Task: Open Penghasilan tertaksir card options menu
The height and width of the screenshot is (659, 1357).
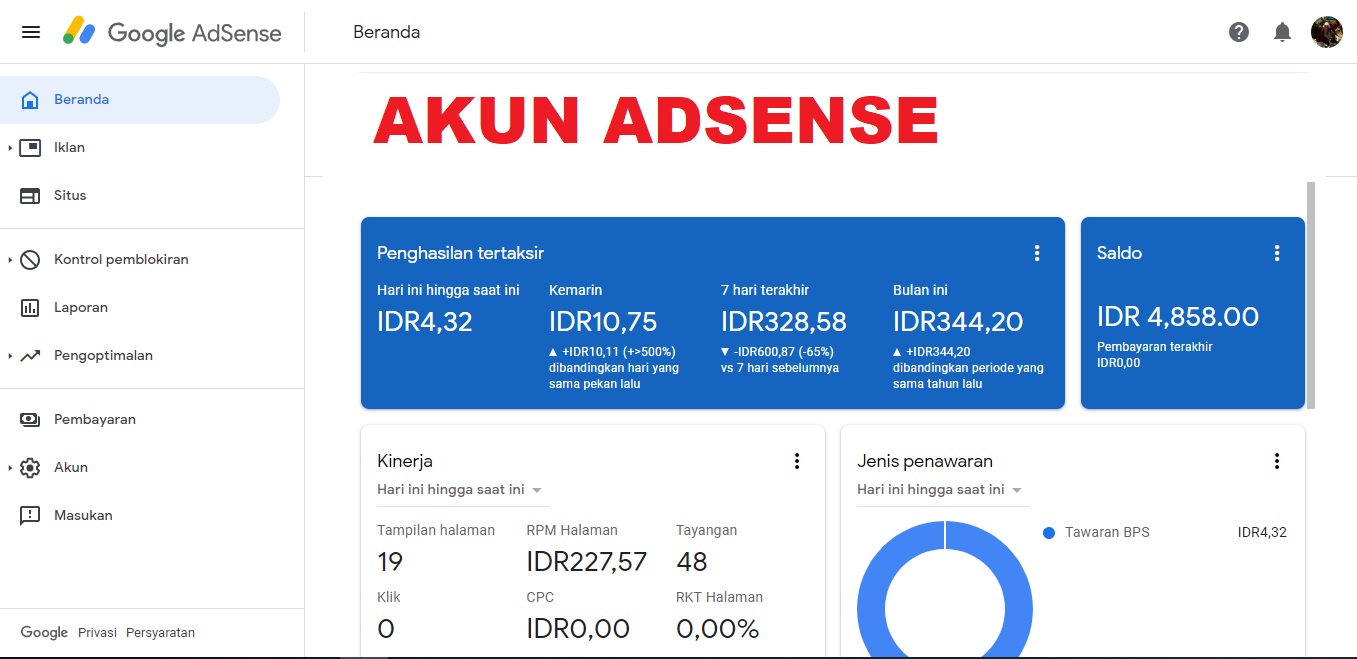Action: coord(1037,253)
